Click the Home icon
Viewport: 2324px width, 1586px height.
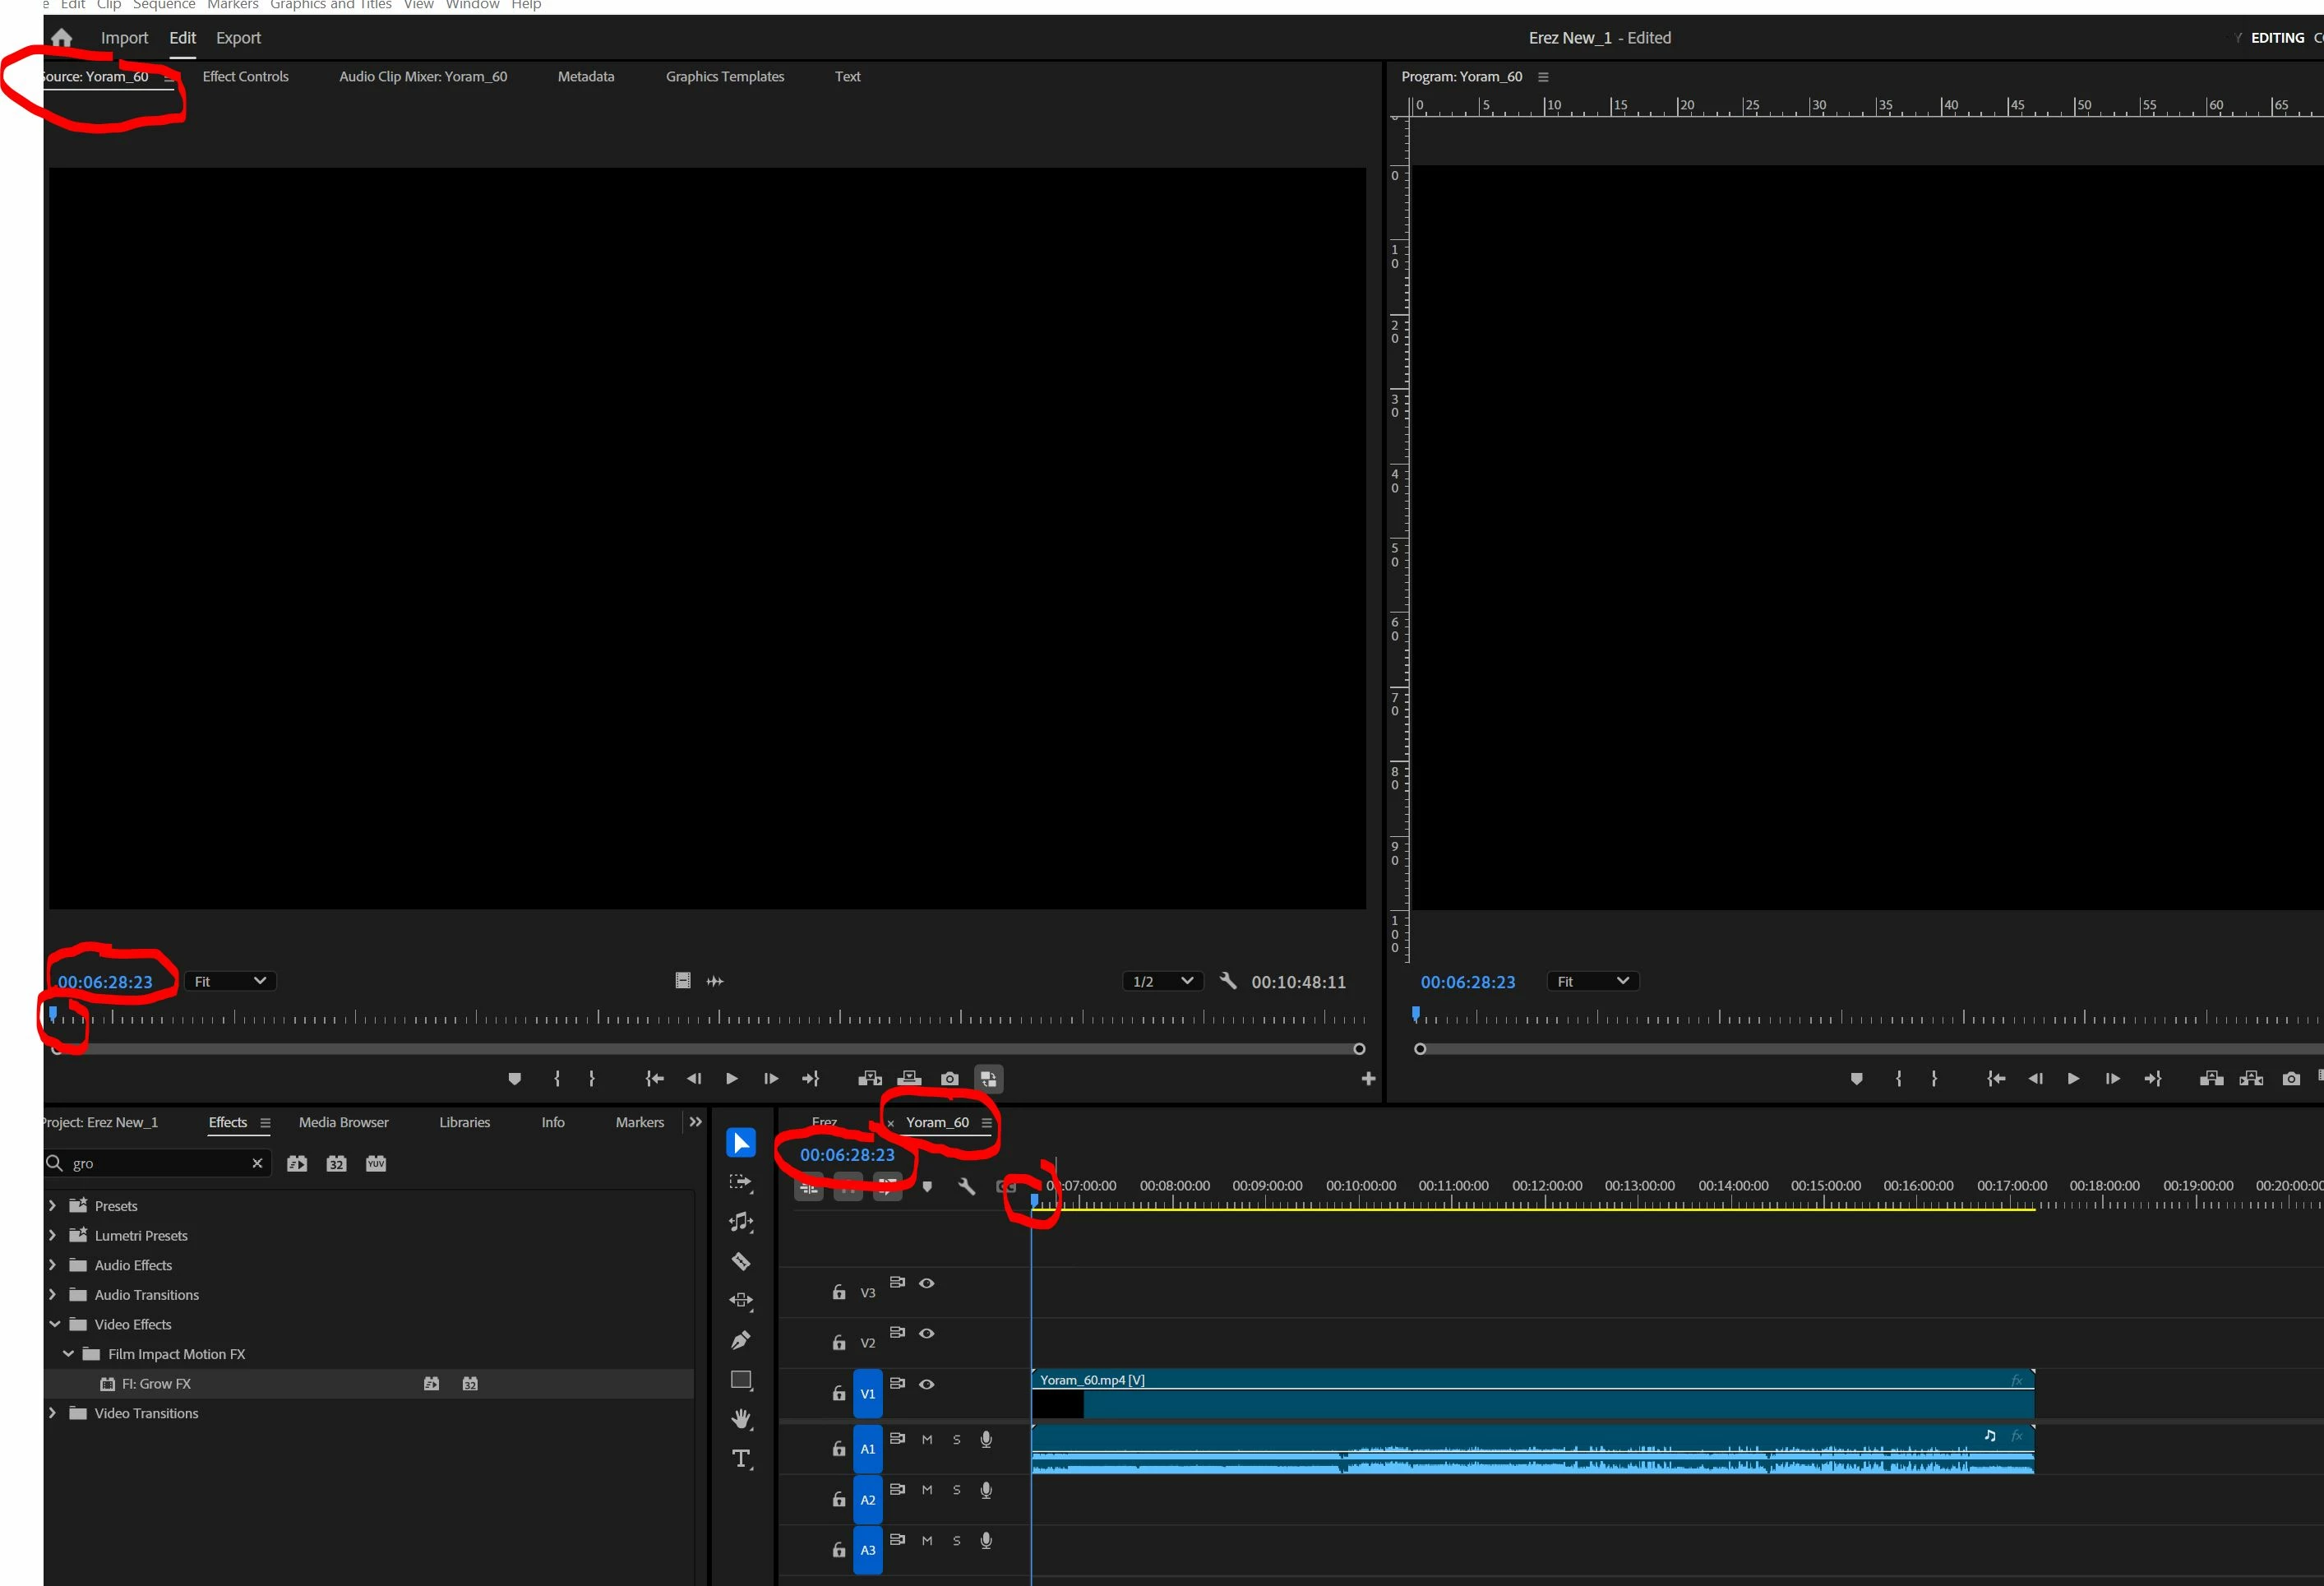(62, 38)
